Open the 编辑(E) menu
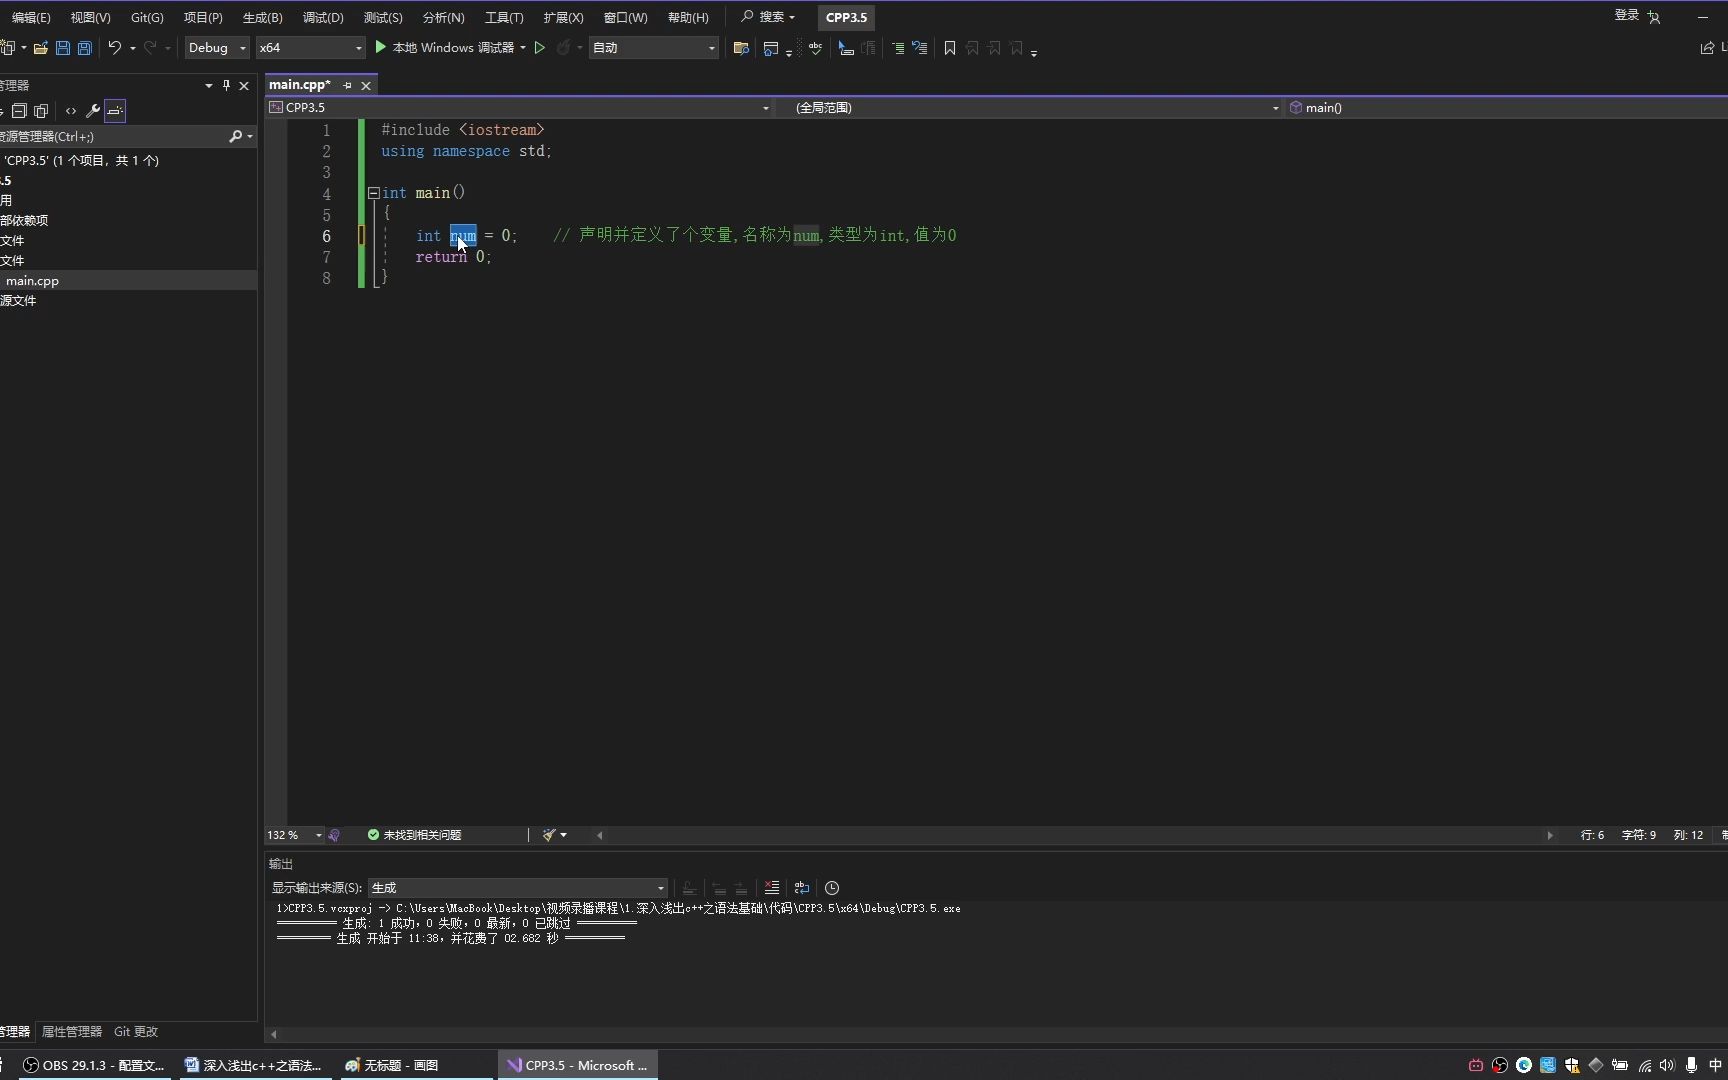The height and width of the screenshot is (1080, 1728). 31,17
